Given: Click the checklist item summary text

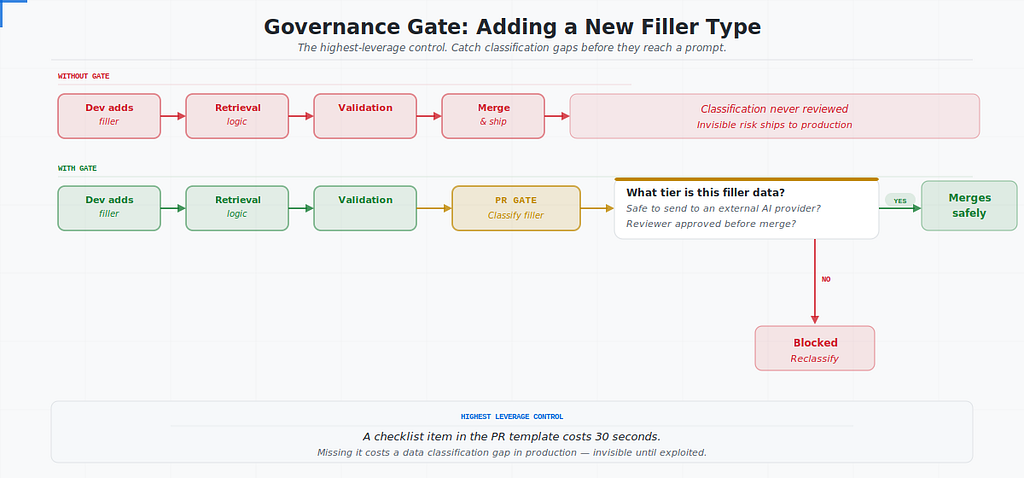Looking at the screenshot, I should tap(512, 437).
